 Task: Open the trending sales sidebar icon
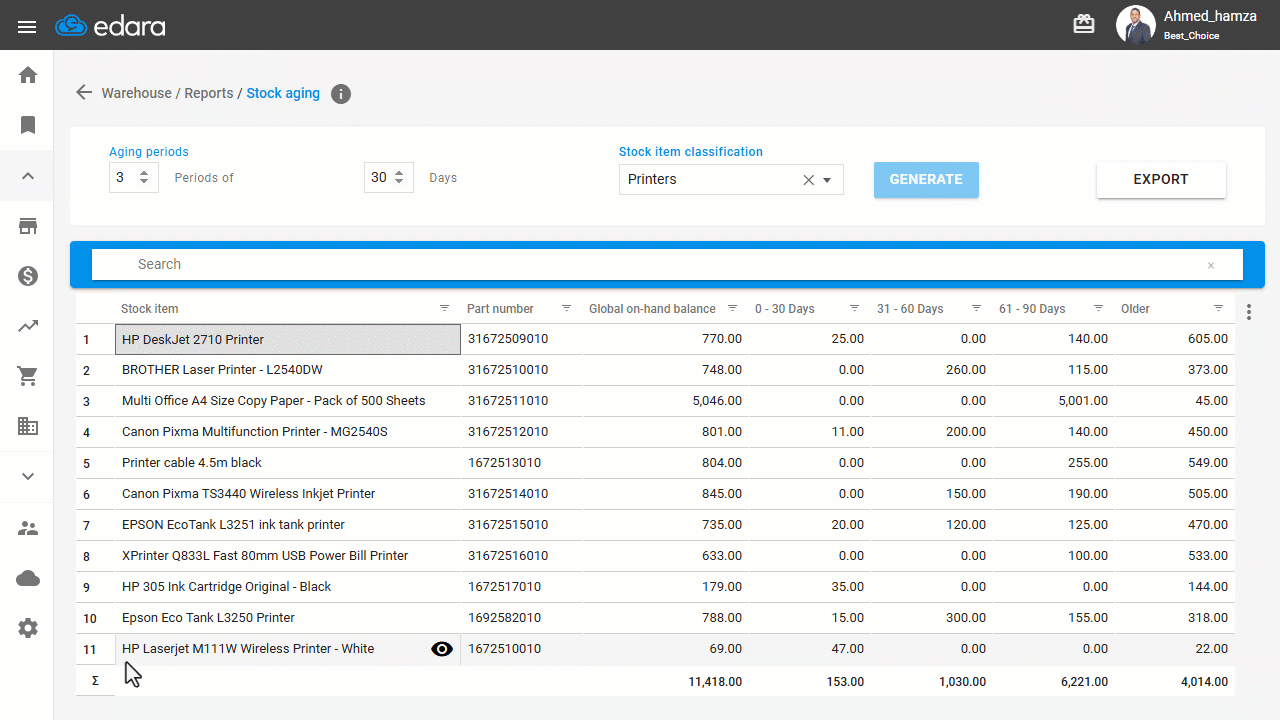coord(28,326)
